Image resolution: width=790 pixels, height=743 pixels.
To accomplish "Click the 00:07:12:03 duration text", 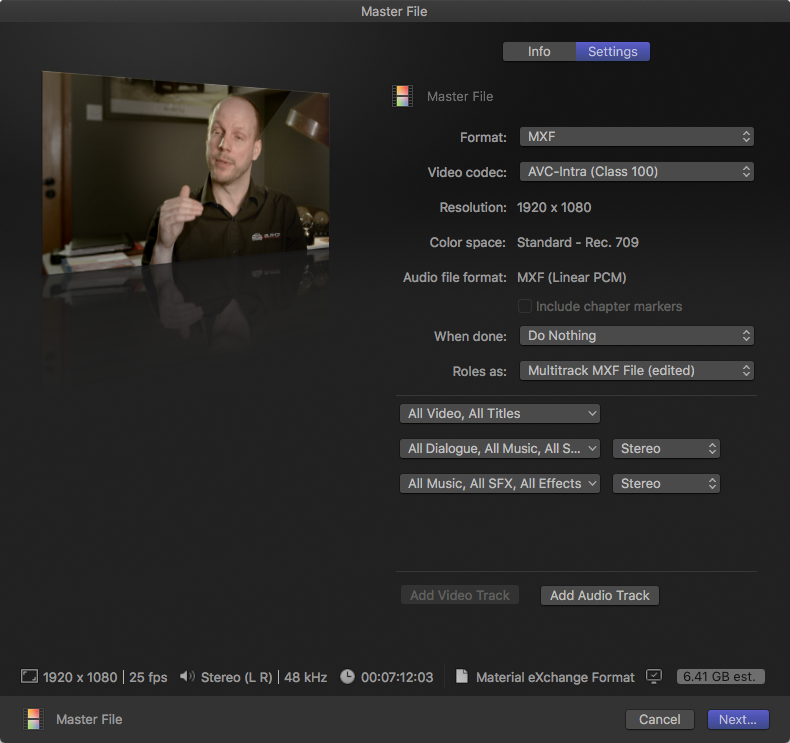I will (397, 677).
